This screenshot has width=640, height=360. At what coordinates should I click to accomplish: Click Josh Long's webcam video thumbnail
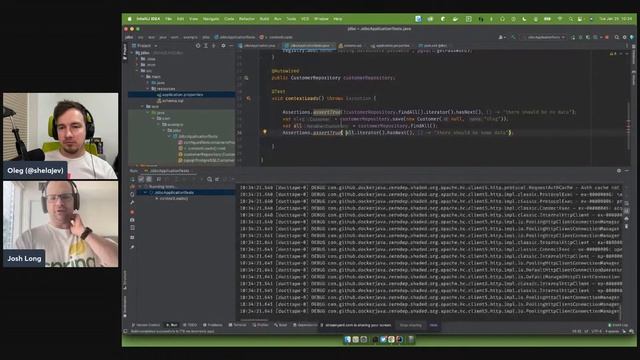point(60,224)
